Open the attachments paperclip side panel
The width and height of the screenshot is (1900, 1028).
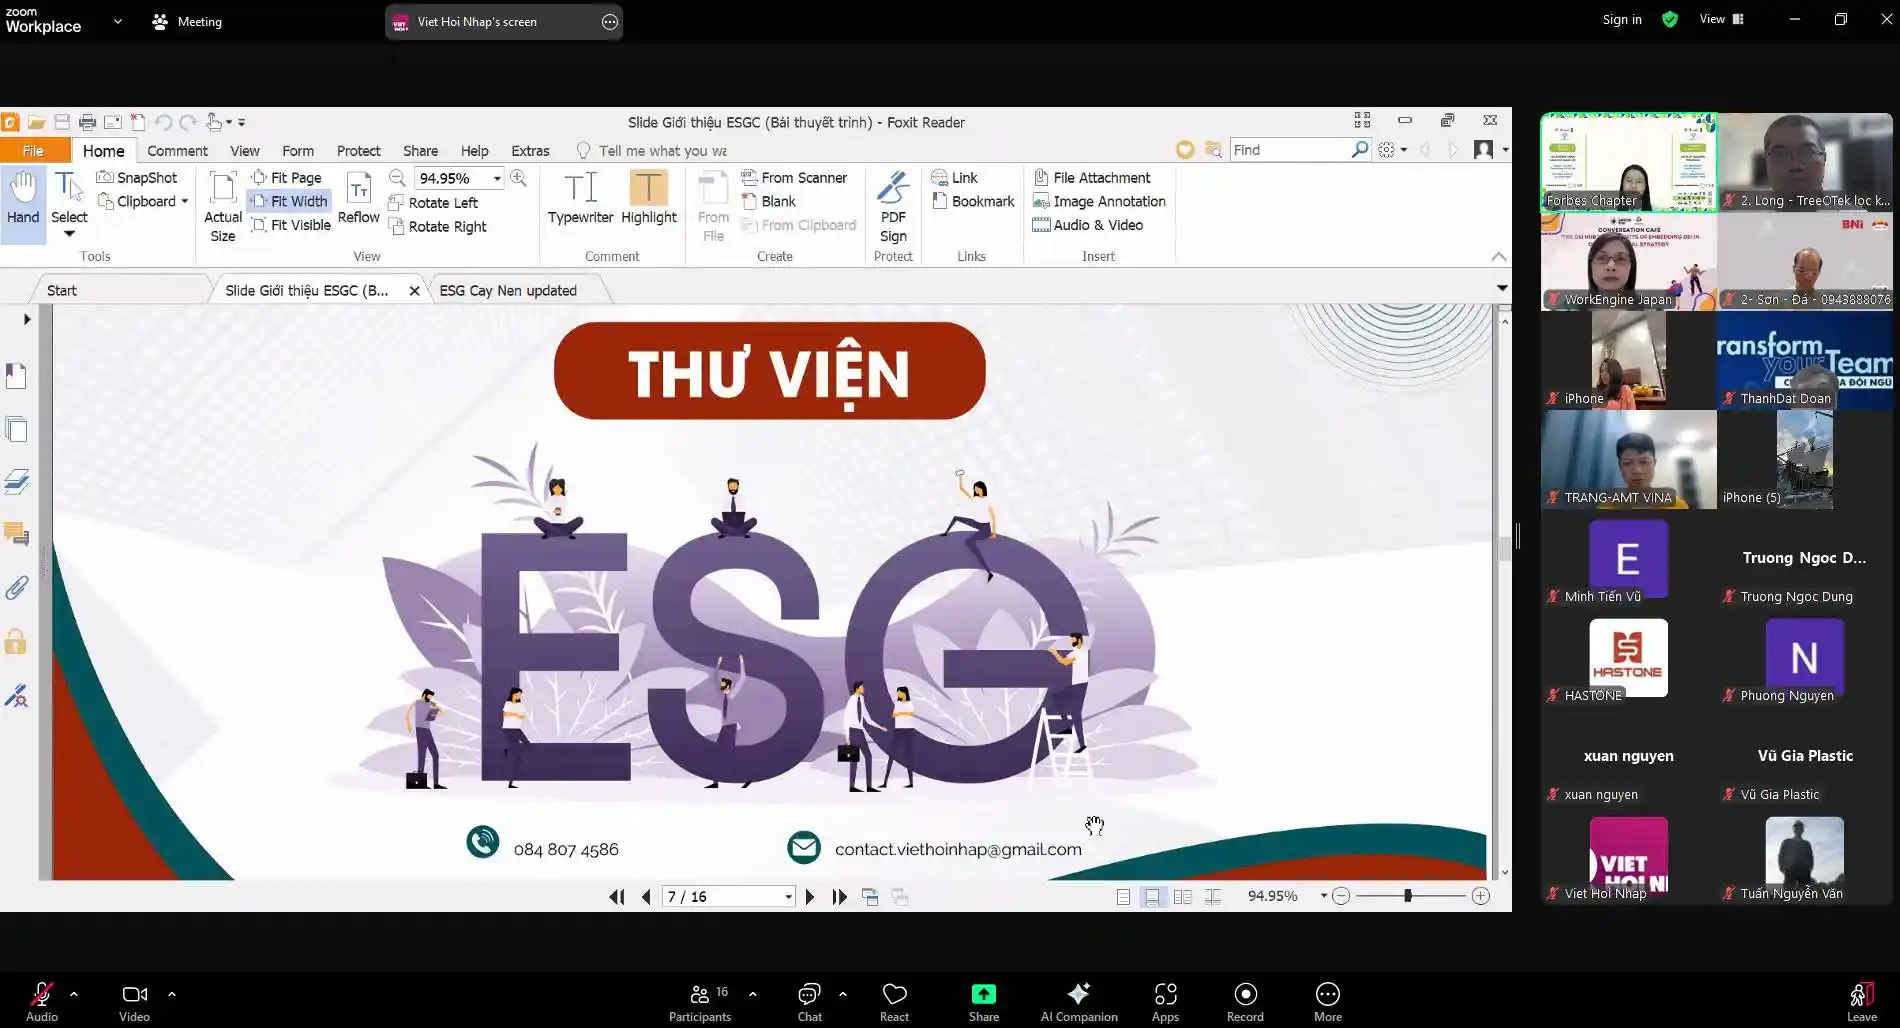[x=17, y=588]
